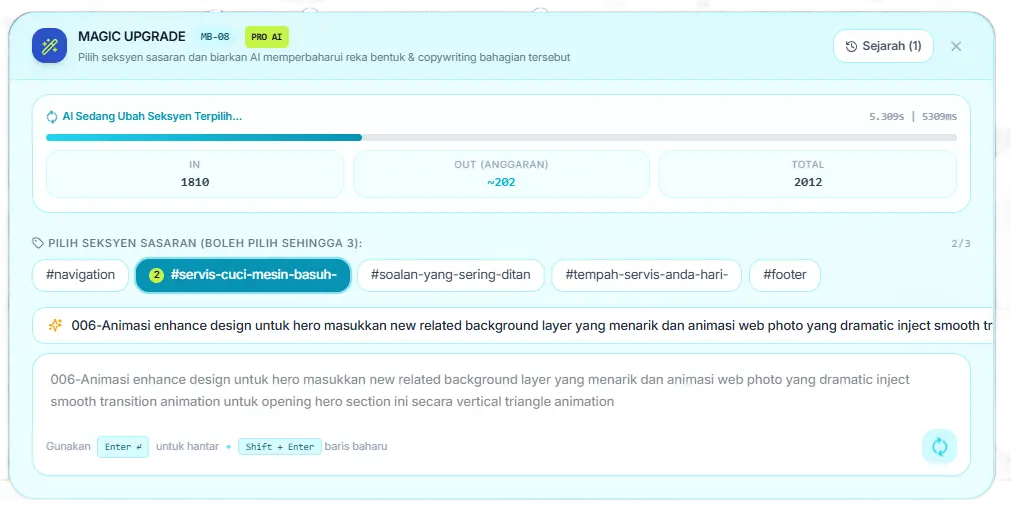Click the Shift + Enter key hint

pos(279,447)
